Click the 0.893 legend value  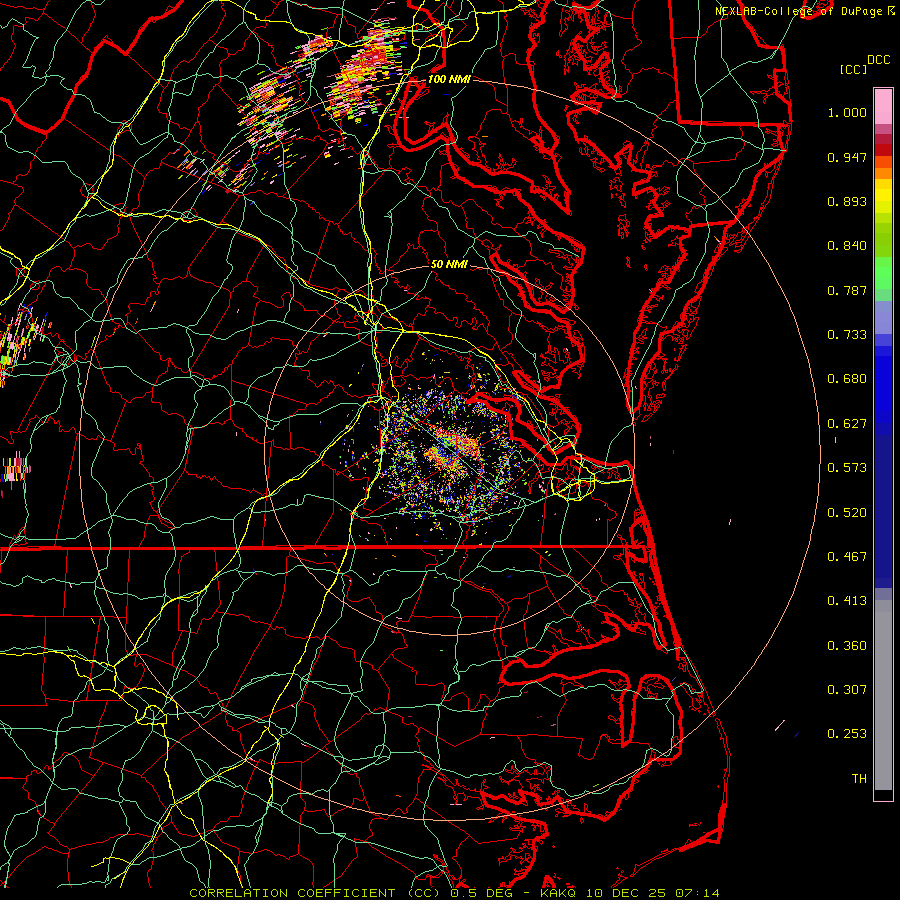(x=847, y=201)
